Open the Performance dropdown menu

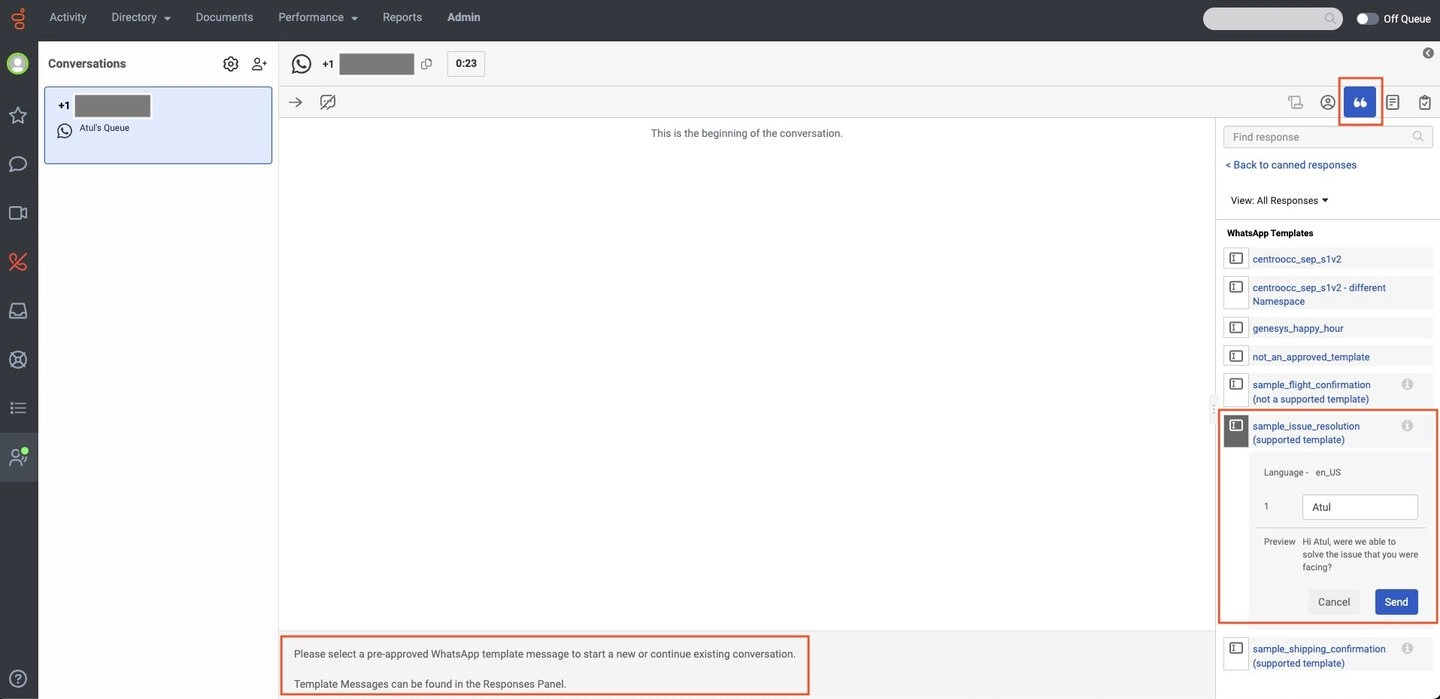click(x=318, y=17)
